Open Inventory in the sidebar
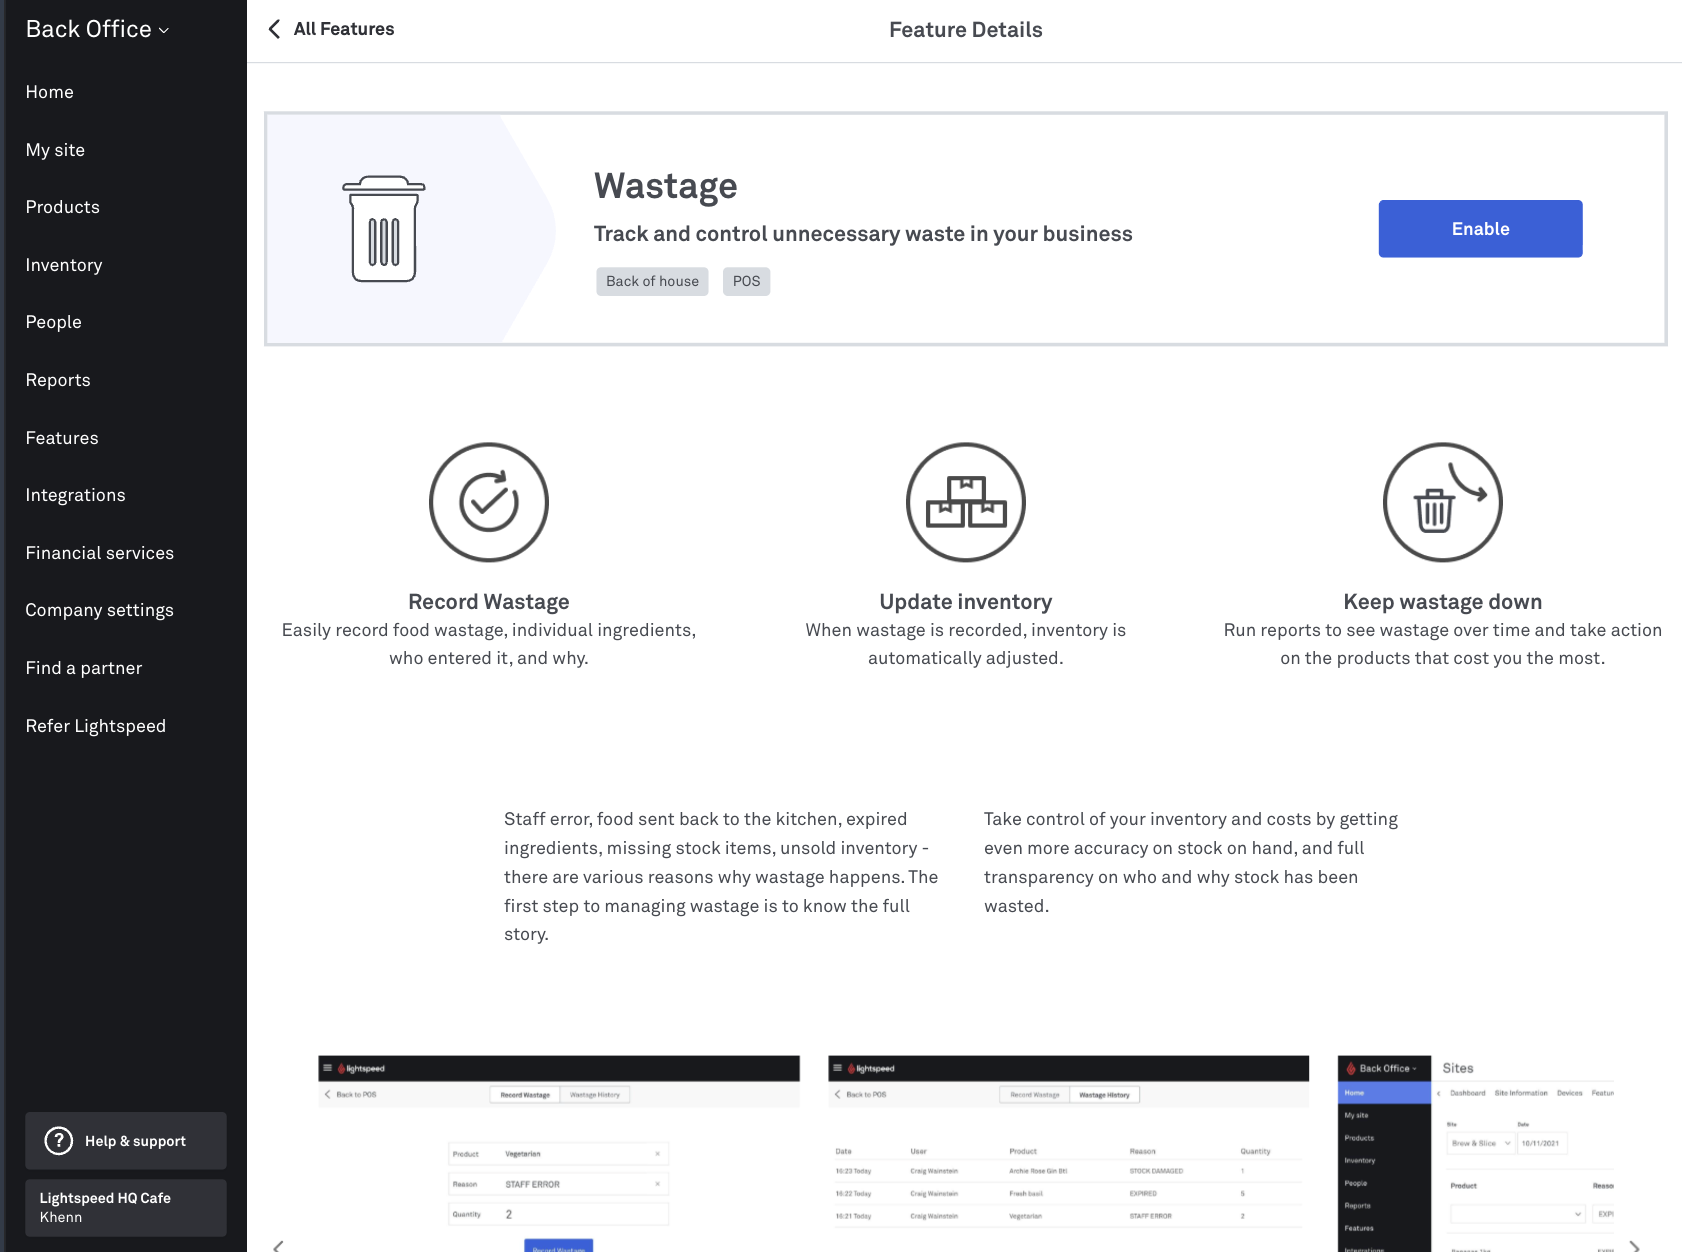The height and width of the screenshot is (1252, 1682). point(64,265)
